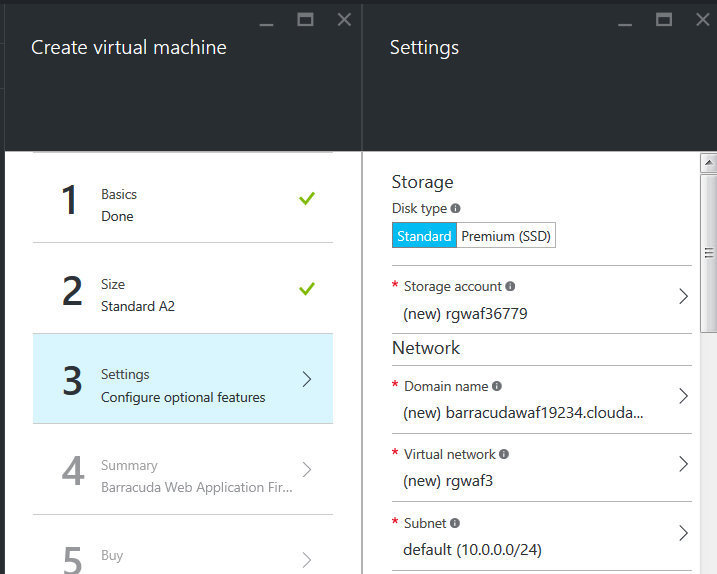This screenshot has height=574, width=717.
Task: Click the Storage section heading
Action: [423, 182]
